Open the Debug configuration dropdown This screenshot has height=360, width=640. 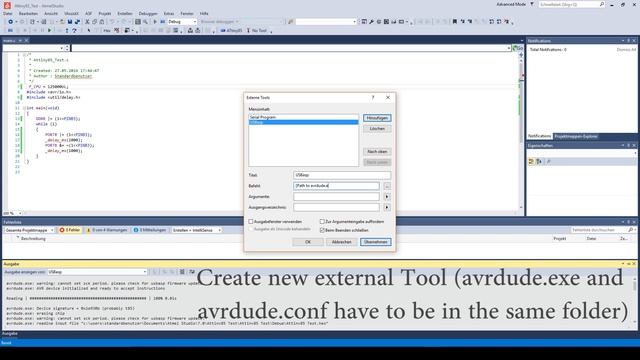click(182, 22)
